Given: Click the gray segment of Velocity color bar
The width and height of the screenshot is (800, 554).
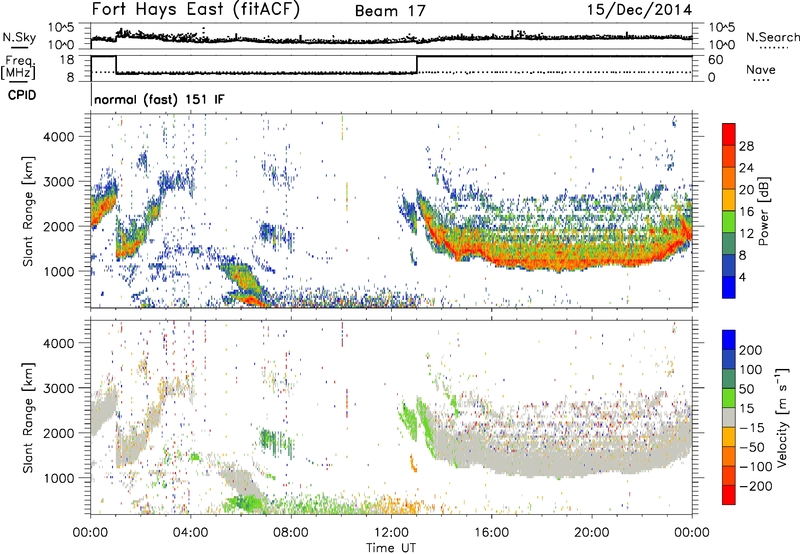Looking at the screenshot, I should click(729, 418).
